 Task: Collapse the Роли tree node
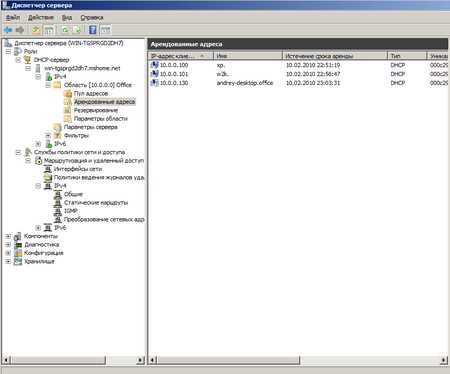[8, 51]
